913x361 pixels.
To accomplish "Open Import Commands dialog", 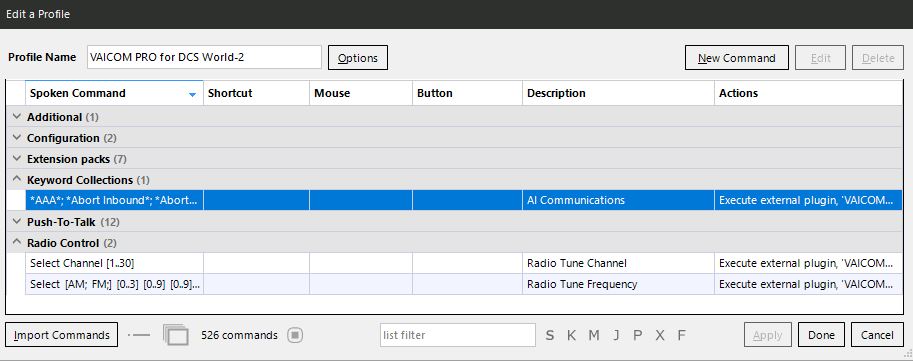I will 62,335.
